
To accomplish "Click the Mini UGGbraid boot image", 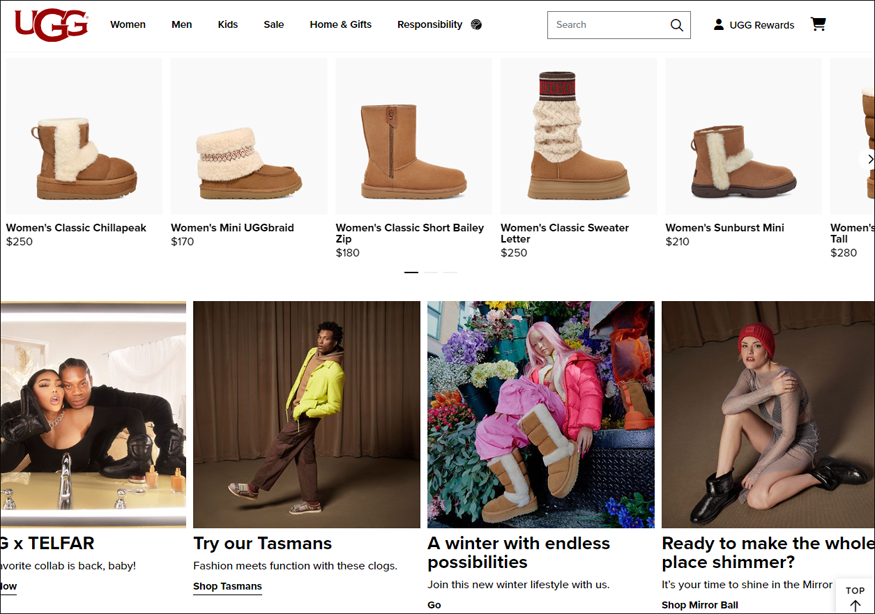I will pyautogui.click(x=249, y=137).
